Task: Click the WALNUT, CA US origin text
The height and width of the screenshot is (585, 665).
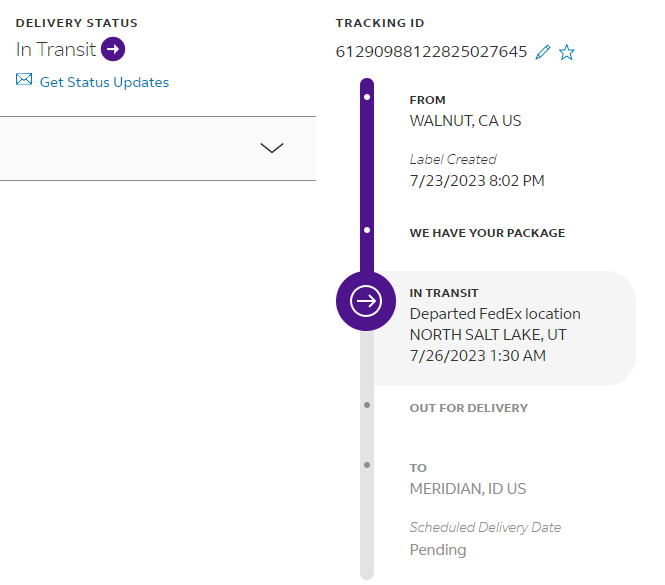Action: point(465,121)
